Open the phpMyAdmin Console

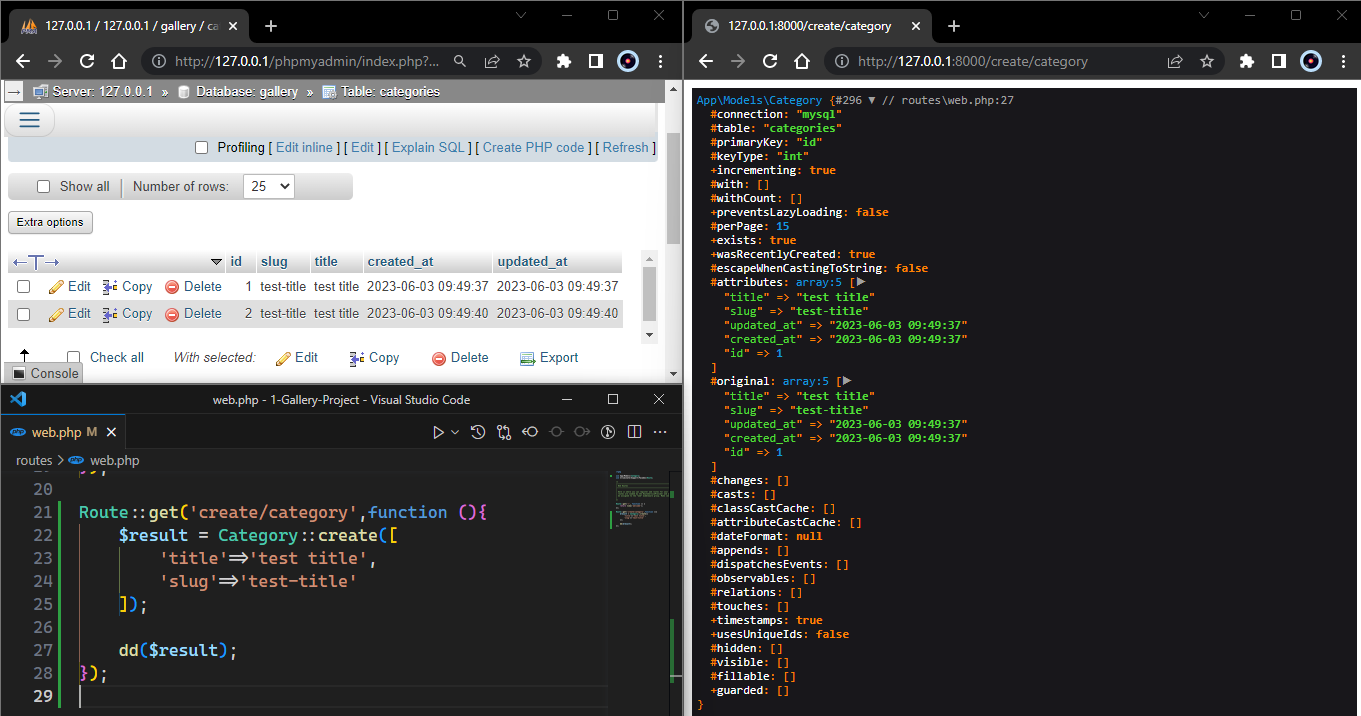click(x=45, y=373)
